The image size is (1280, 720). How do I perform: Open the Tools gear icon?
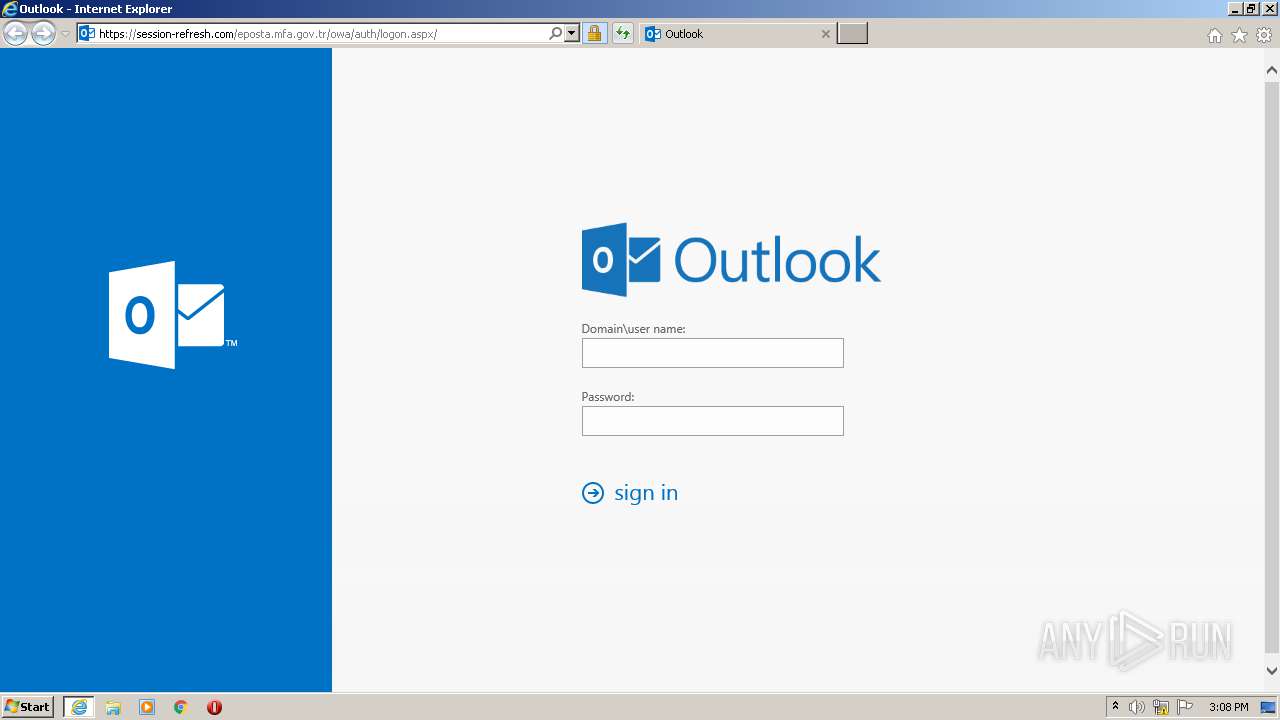pos(1264,35)
